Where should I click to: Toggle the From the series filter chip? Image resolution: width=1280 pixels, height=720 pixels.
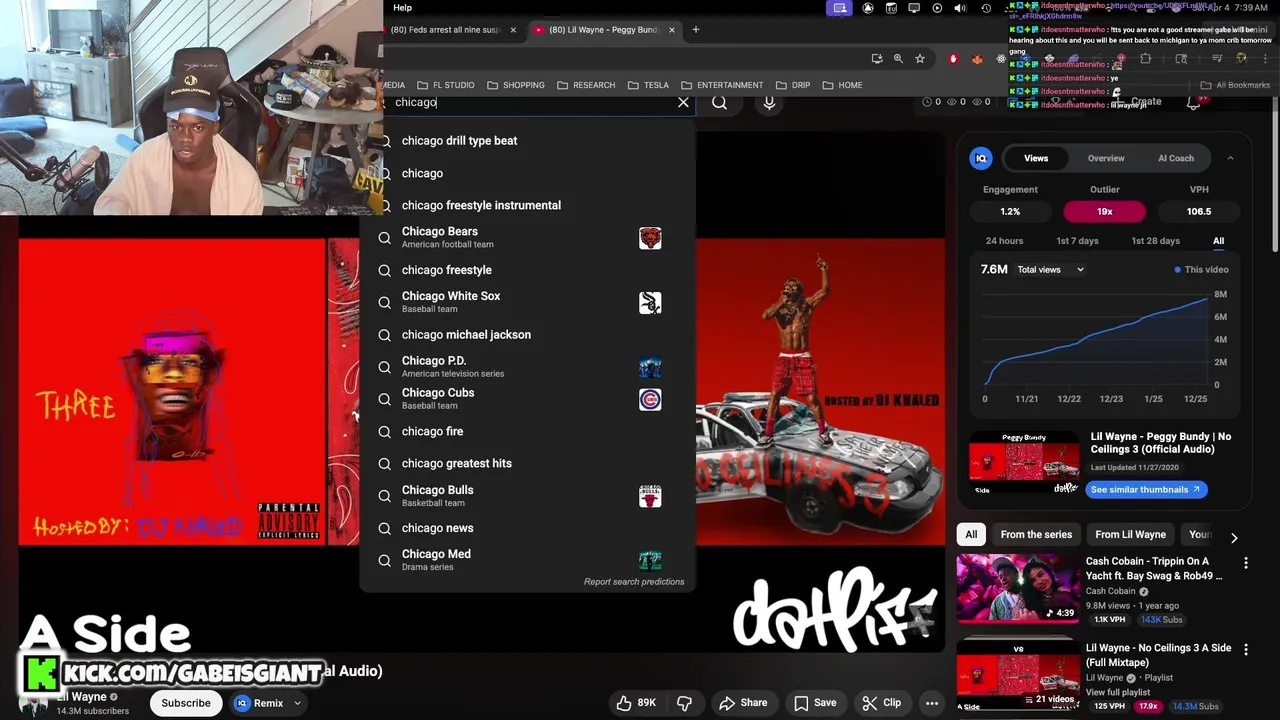click(1036, 534)
